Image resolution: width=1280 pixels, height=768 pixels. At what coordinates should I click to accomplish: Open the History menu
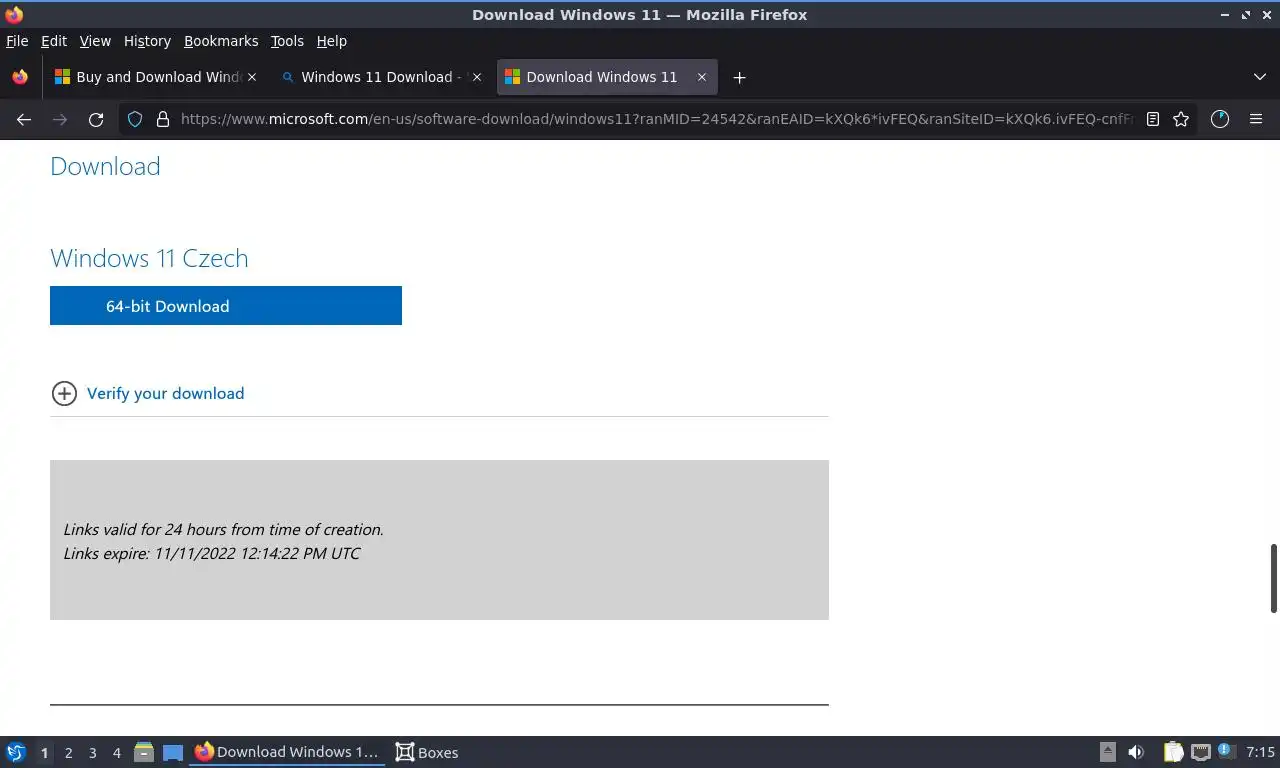[147, 41]
